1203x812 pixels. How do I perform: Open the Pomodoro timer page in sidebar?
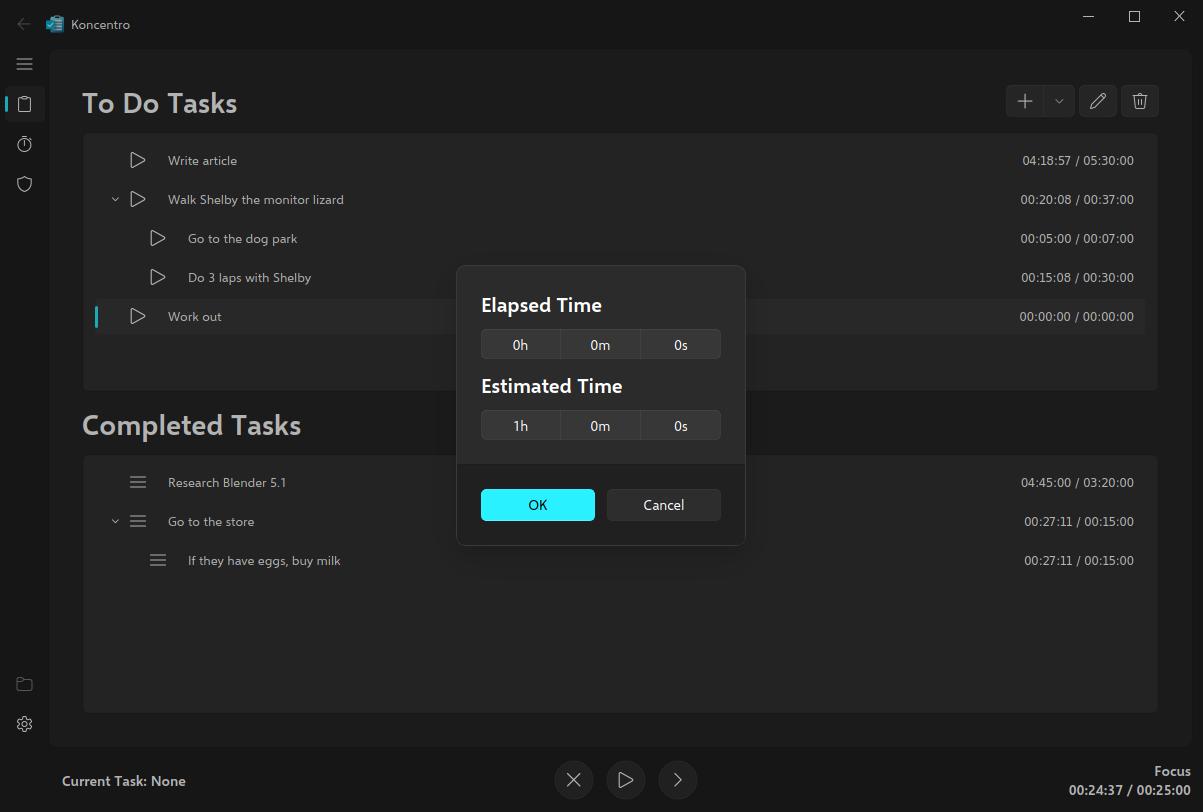click(x=25, y=144)
